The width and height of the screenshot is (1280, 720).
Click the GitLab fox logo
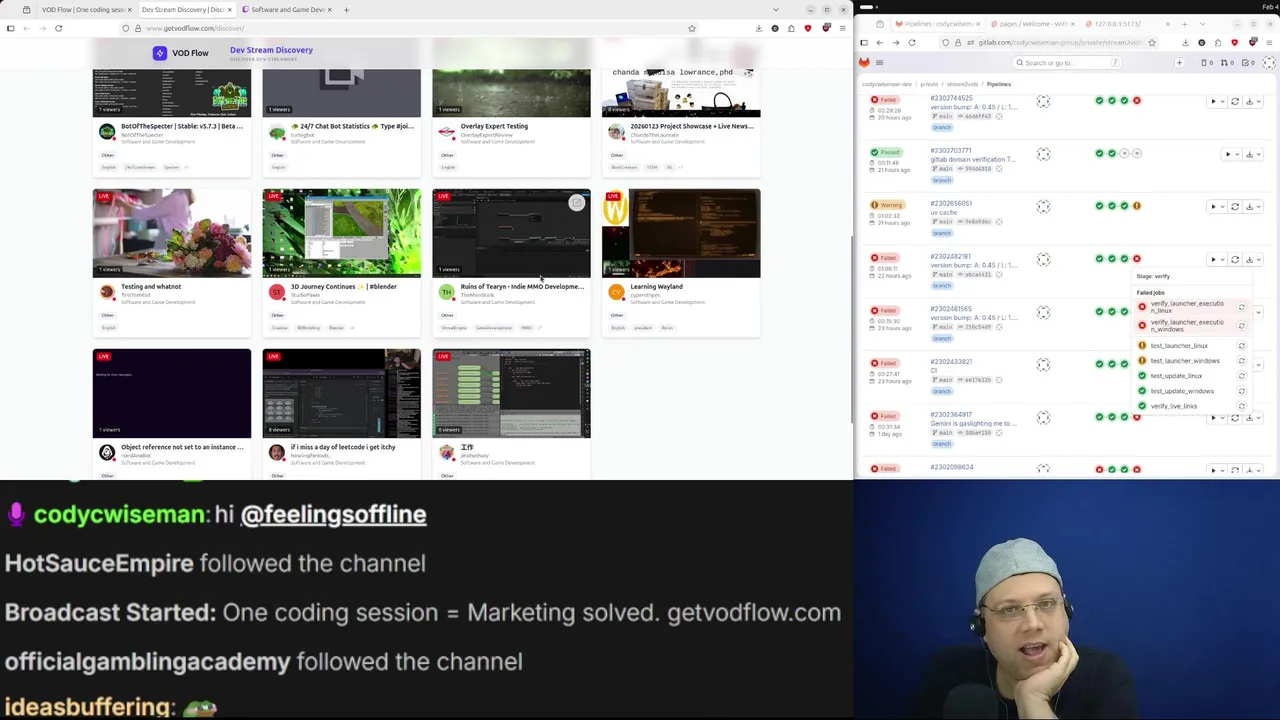[864, 63]
